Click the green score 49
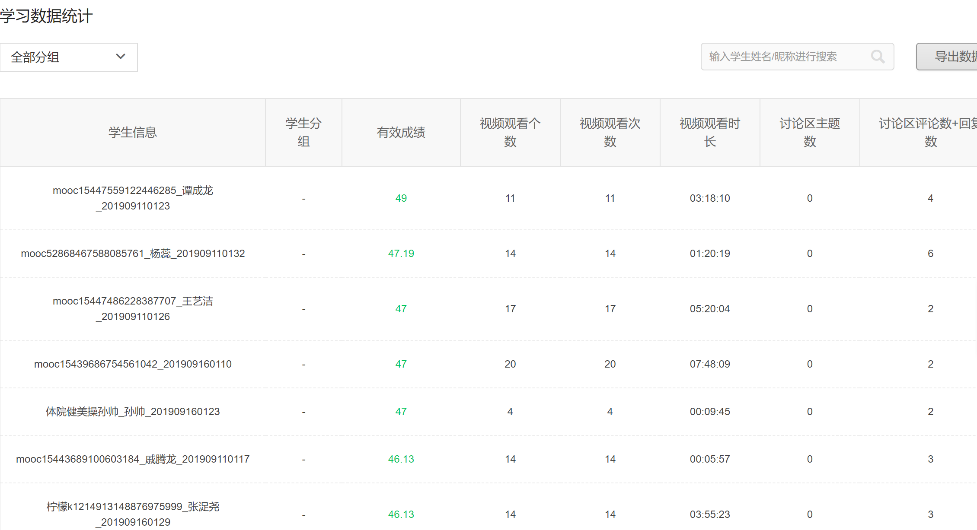The height and width of the screenshot is (530, 977). (401, 198)
